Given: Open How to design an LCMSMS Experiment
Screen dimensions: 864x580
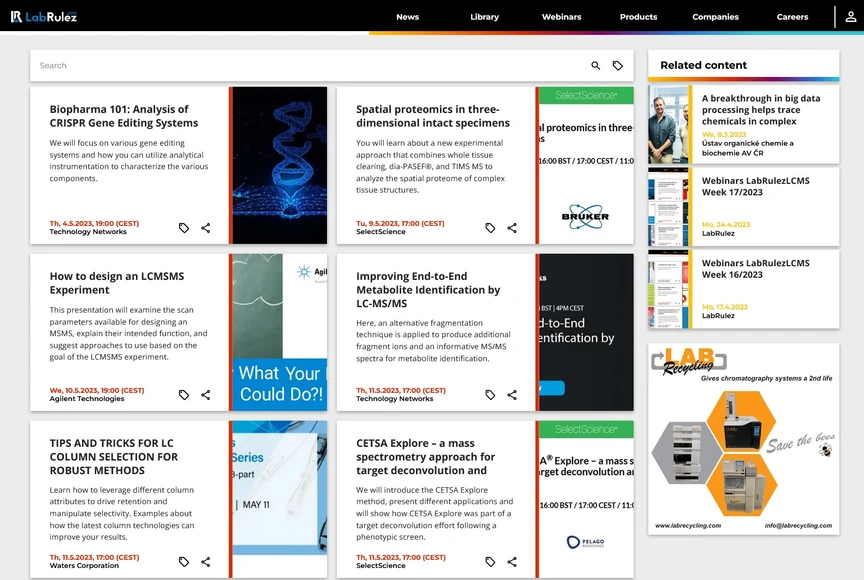Looking at the screenshot, I should (117, 283).
